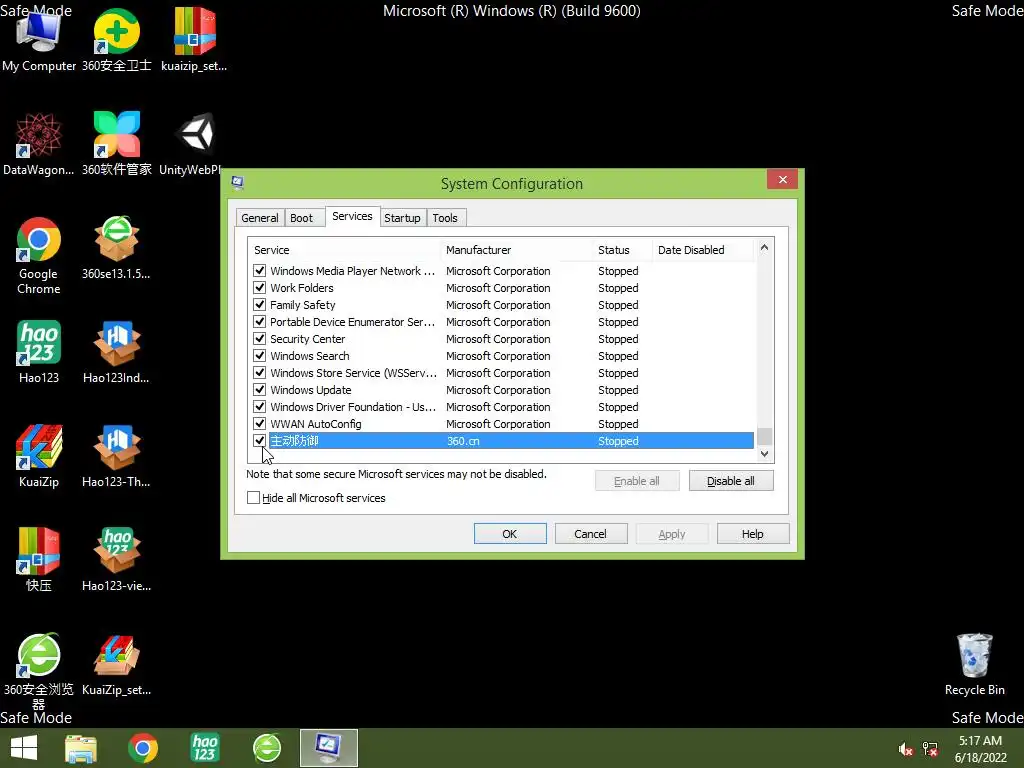
Task: Select the 360.cn manufacturer cell
Action: coord(463,441)
